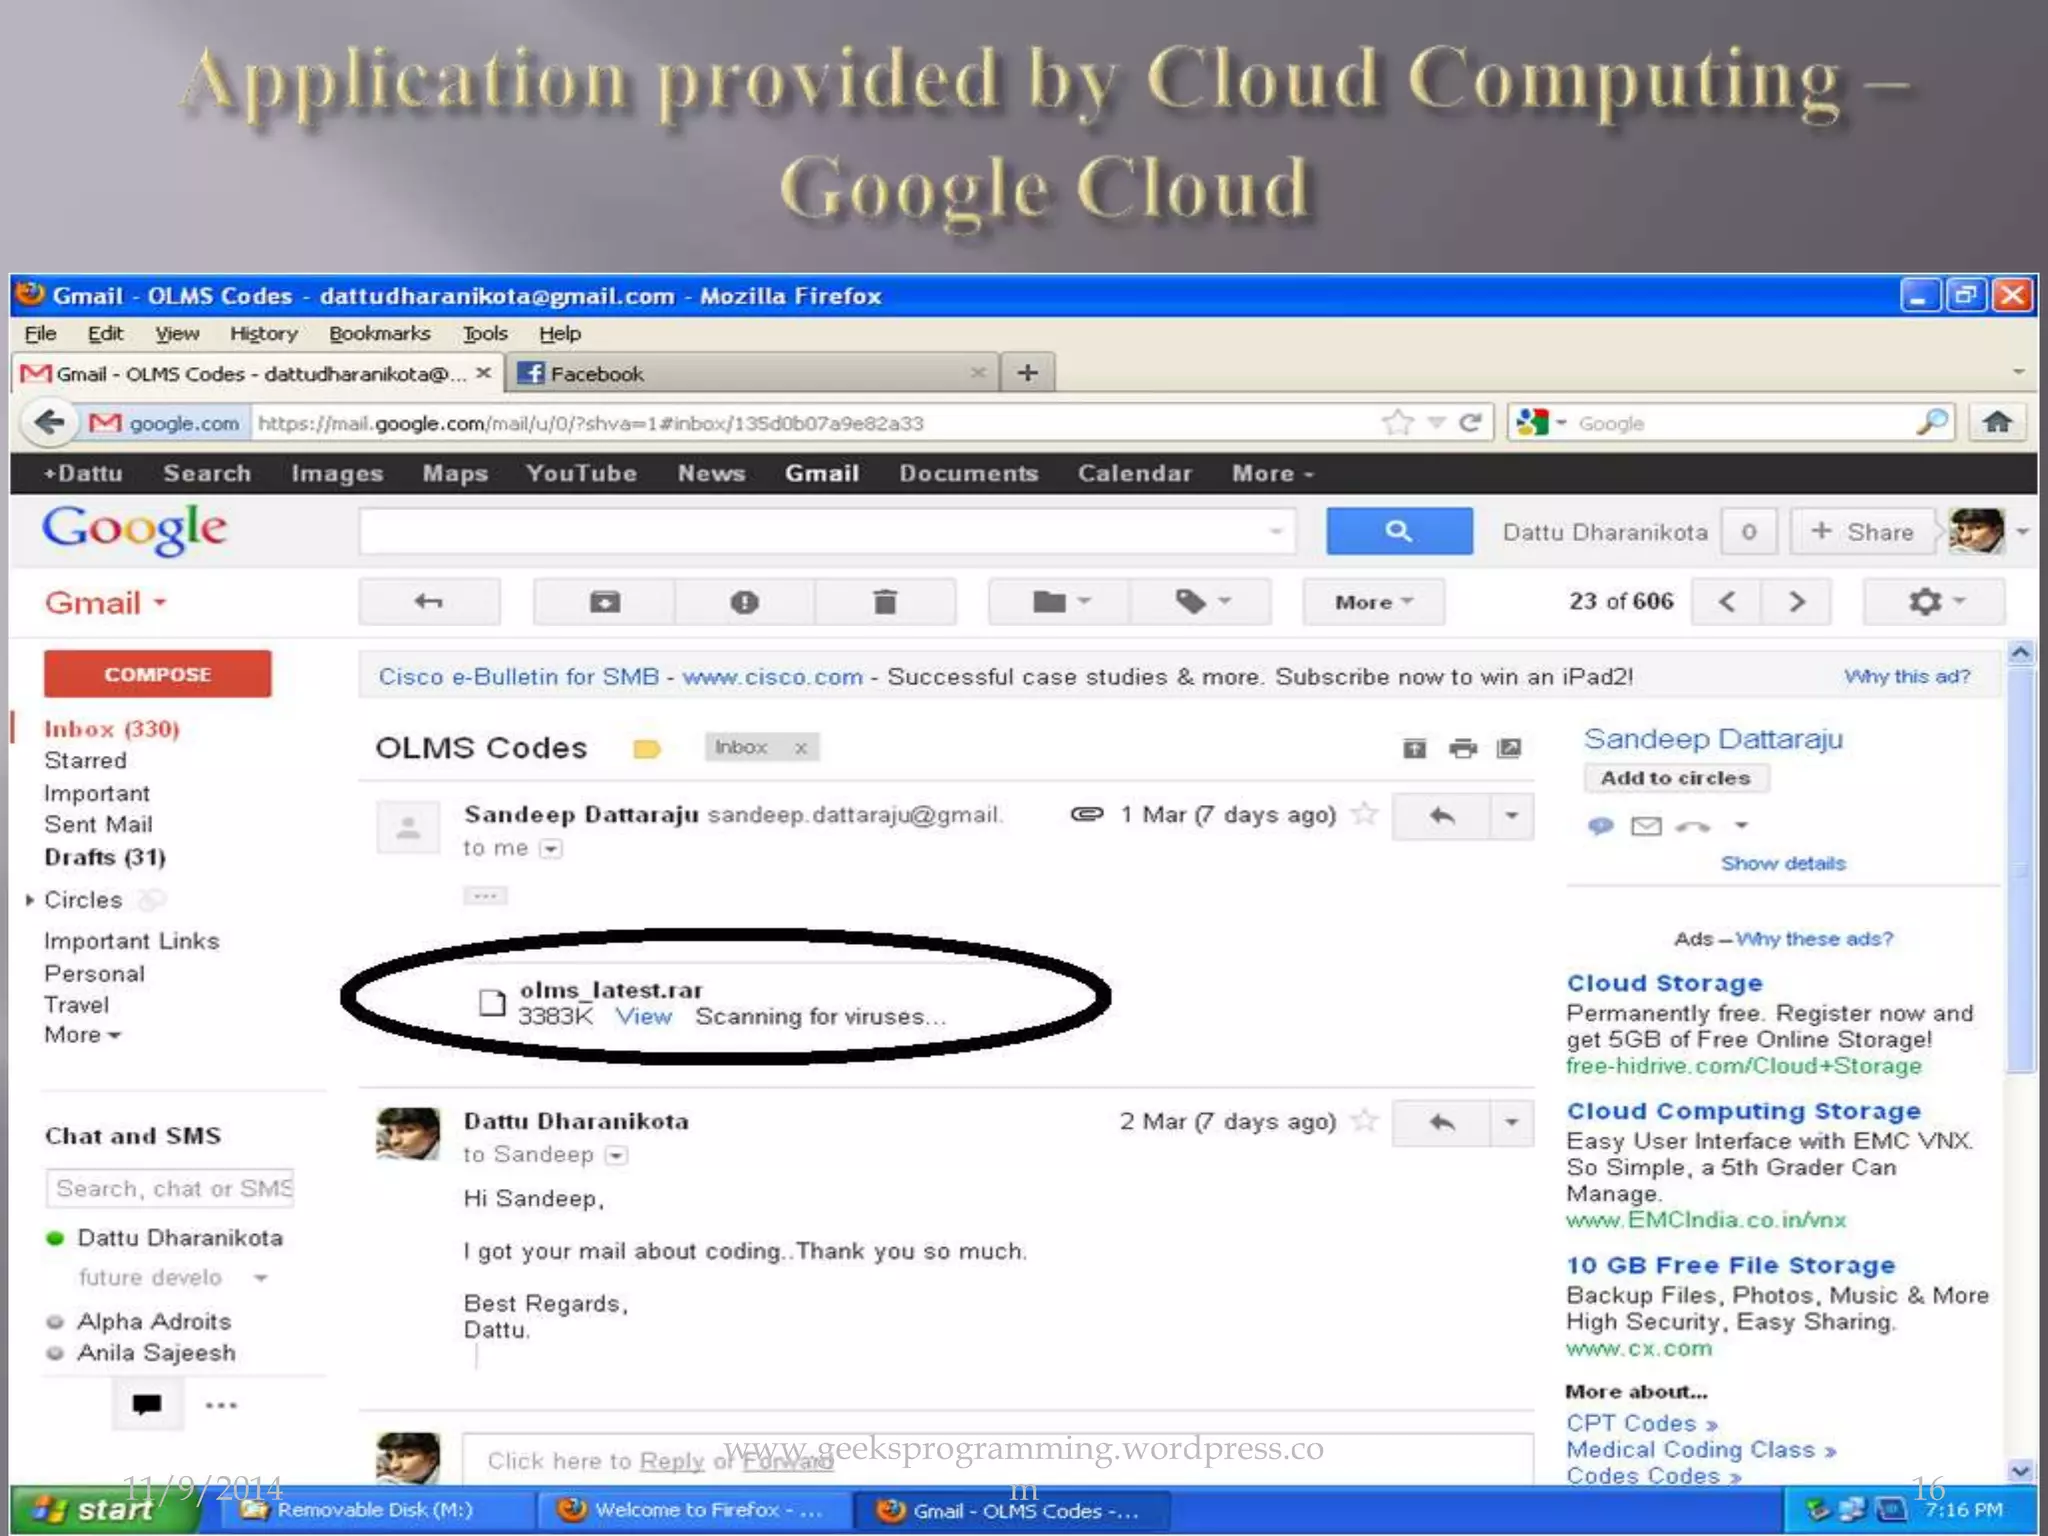View the olms_latest.rar attachment

(x=643, y=1017)
